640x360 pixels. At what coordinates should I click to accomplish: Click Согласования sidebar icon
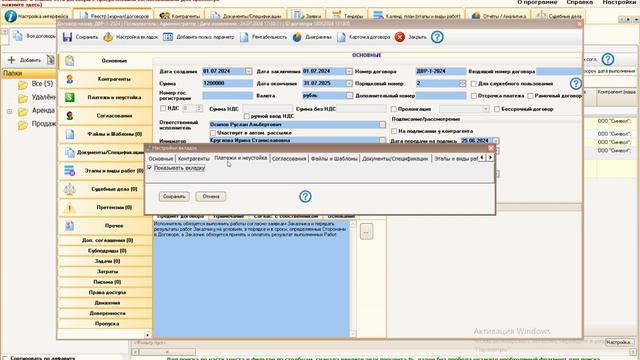click(69, 116)
